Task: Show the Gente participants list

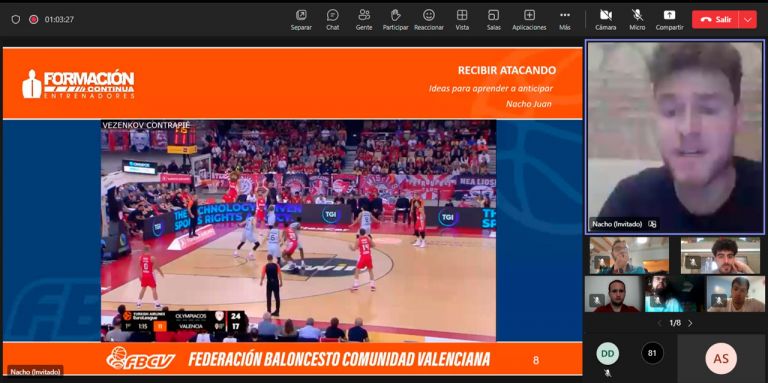Action: point(364,20)
